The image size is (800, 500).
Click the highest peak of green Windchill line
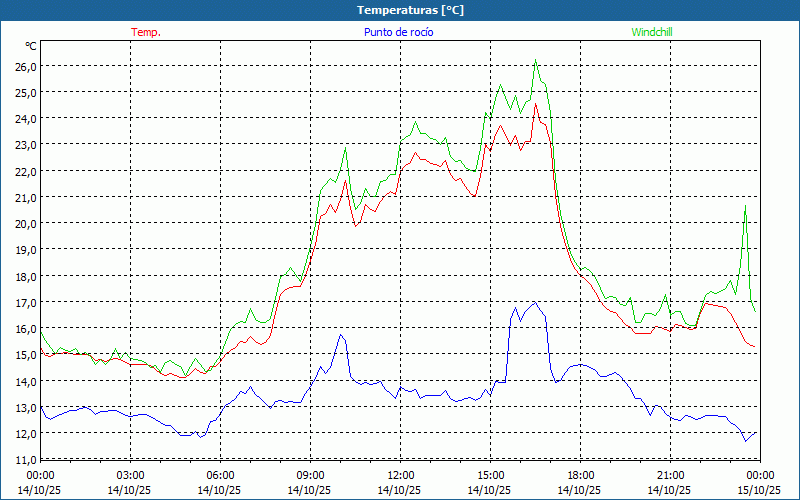click(536, 61)
